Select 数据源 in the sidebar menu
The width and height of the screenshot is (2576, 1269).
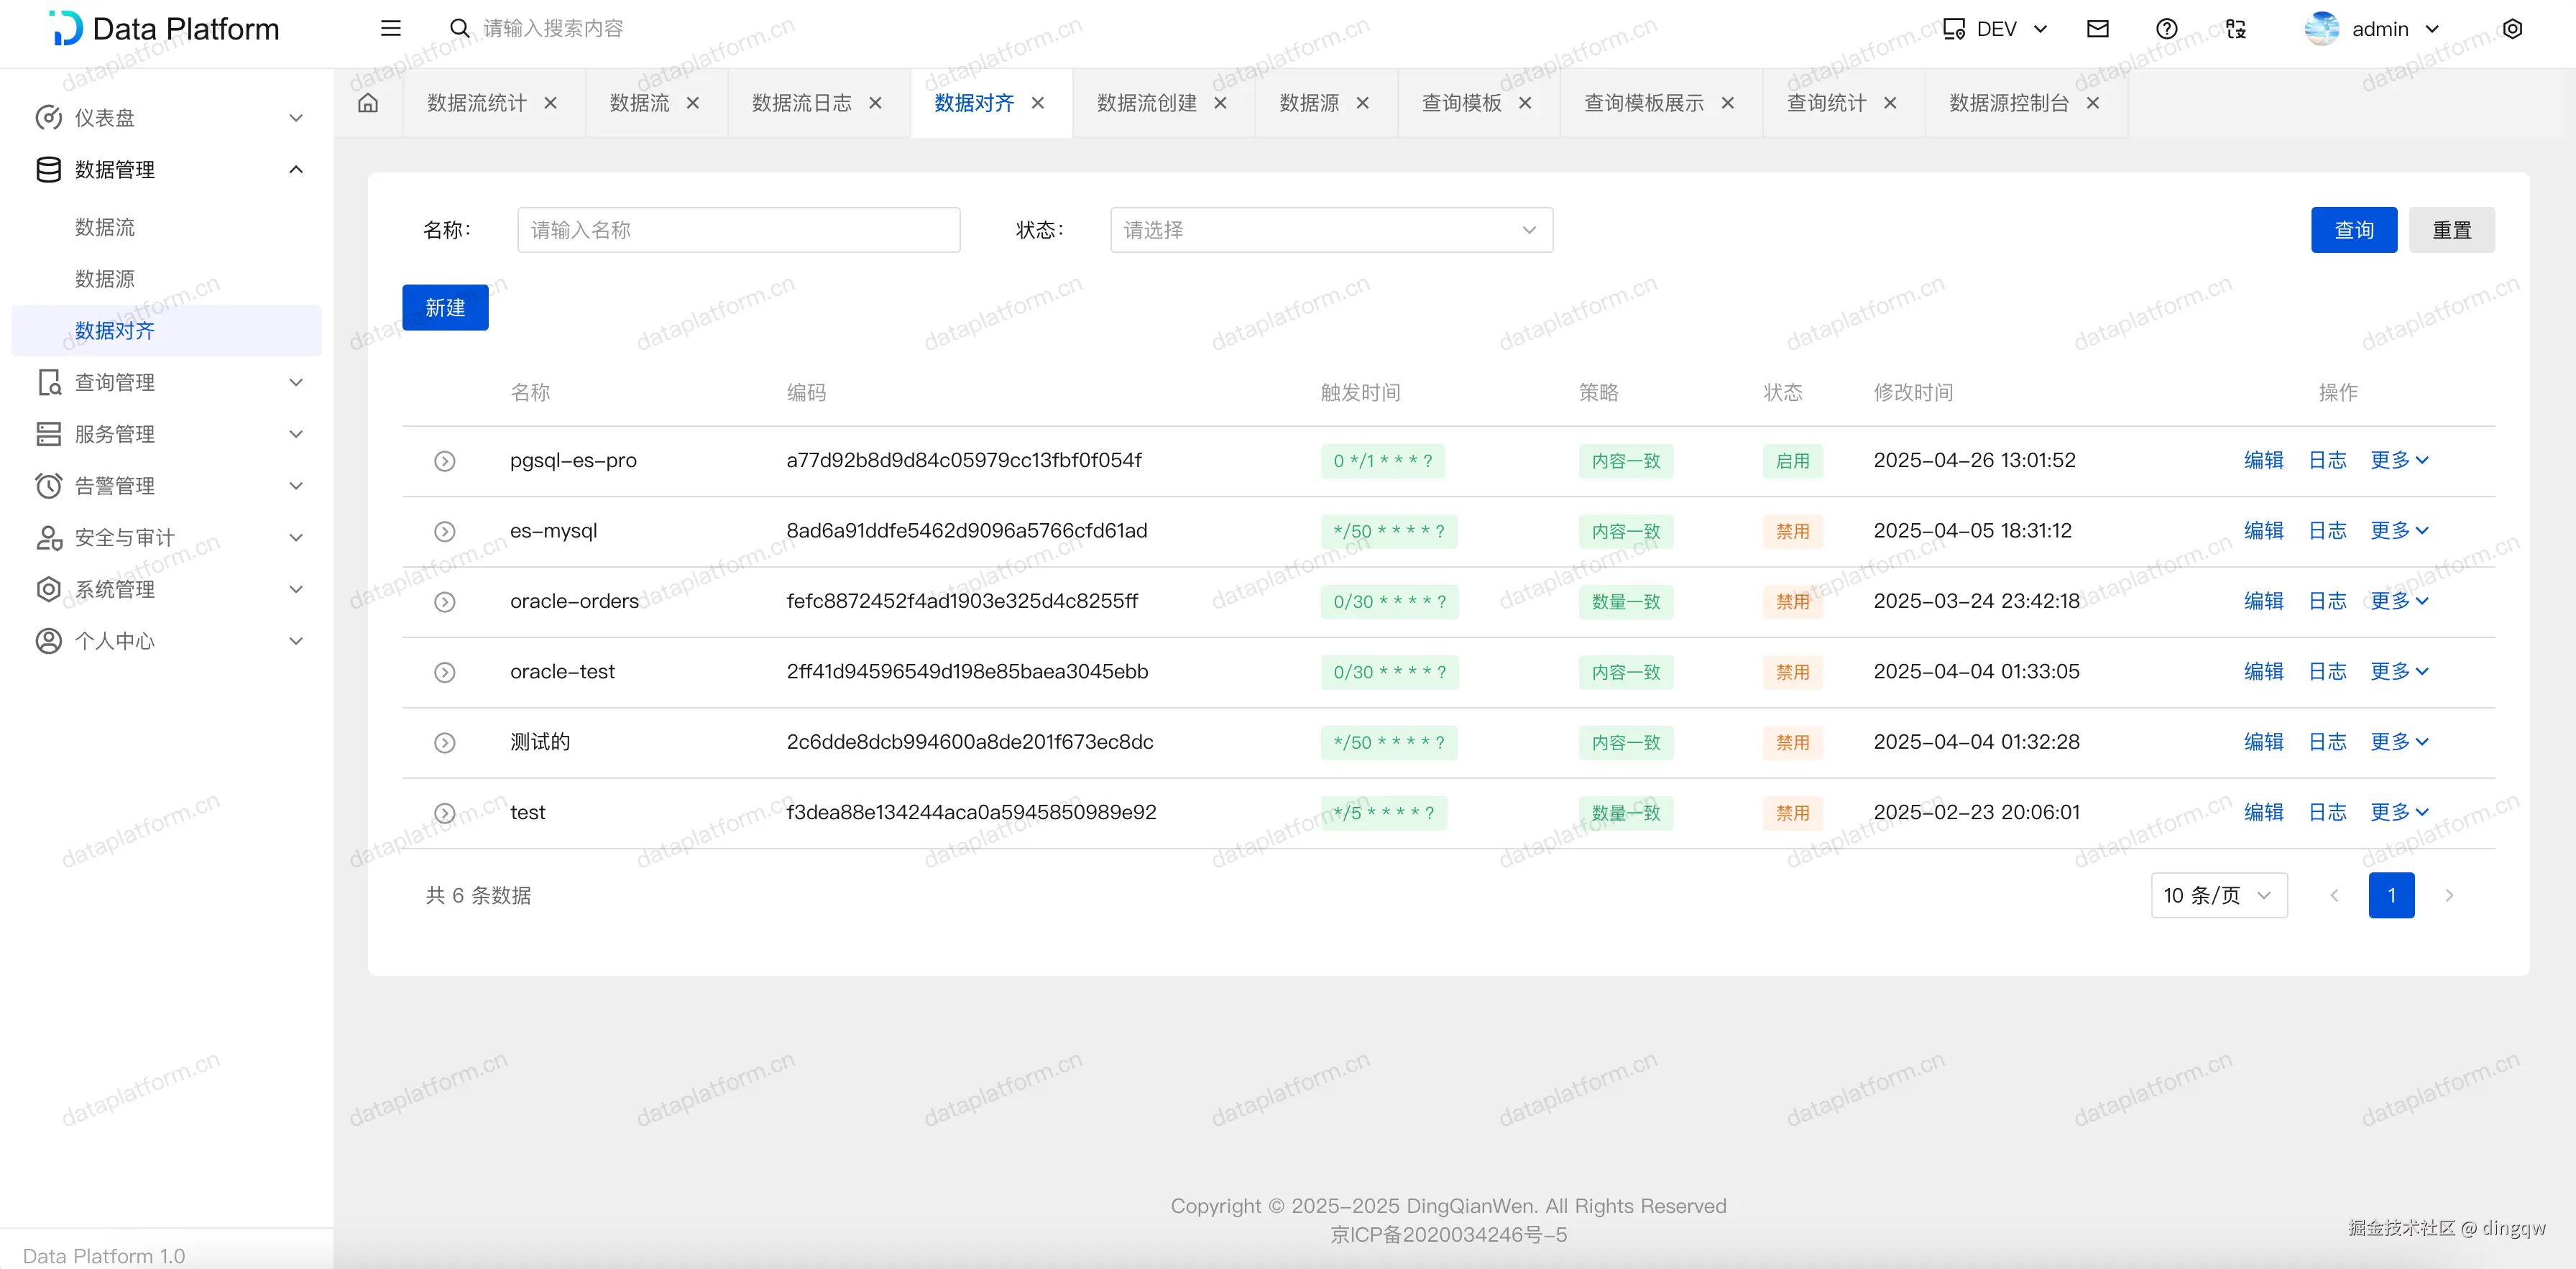tap(105, 279)
